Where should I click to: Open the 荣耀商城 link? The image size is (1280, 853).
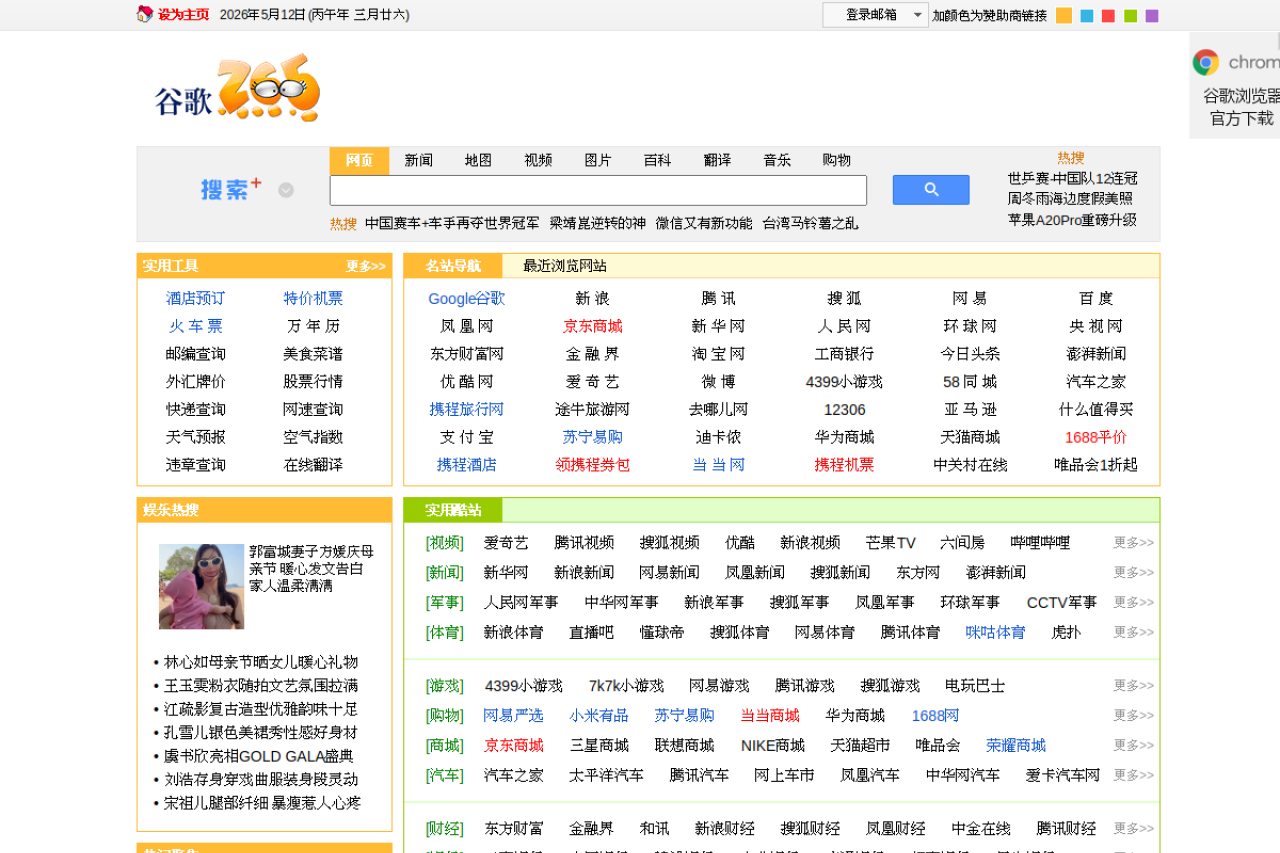(1016, 746)
